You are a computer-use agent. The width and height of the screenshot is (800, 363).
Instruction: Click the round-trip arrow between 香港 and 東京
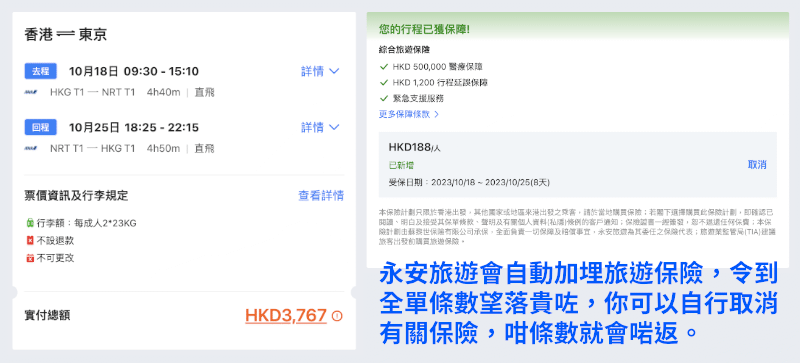tap(66, 35)
